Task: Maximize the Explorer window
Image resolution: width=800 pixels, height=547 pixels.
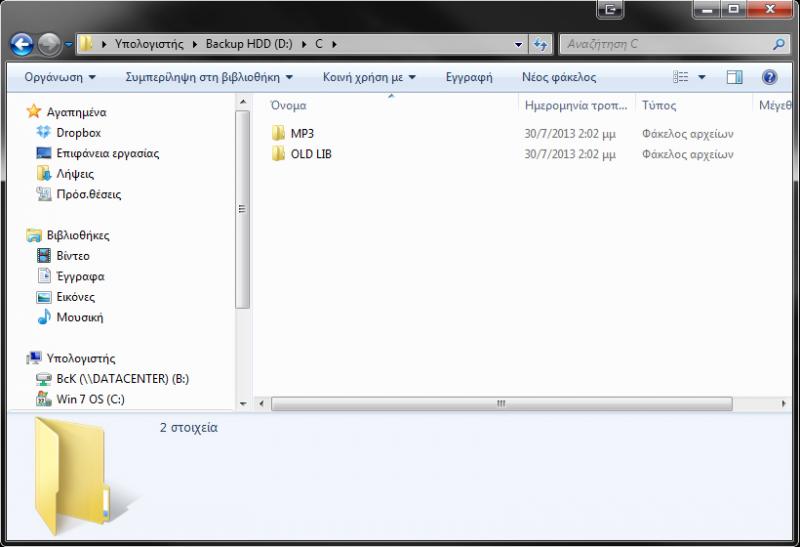Action: click(733, 9)
